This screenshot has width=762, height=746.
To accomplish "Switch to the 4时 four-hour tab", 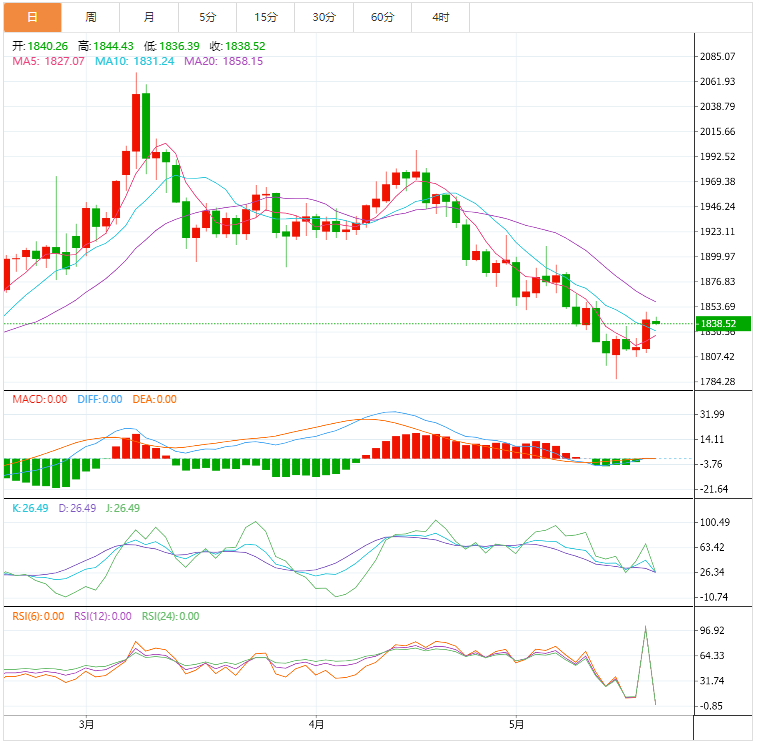I will click(441, 17).
